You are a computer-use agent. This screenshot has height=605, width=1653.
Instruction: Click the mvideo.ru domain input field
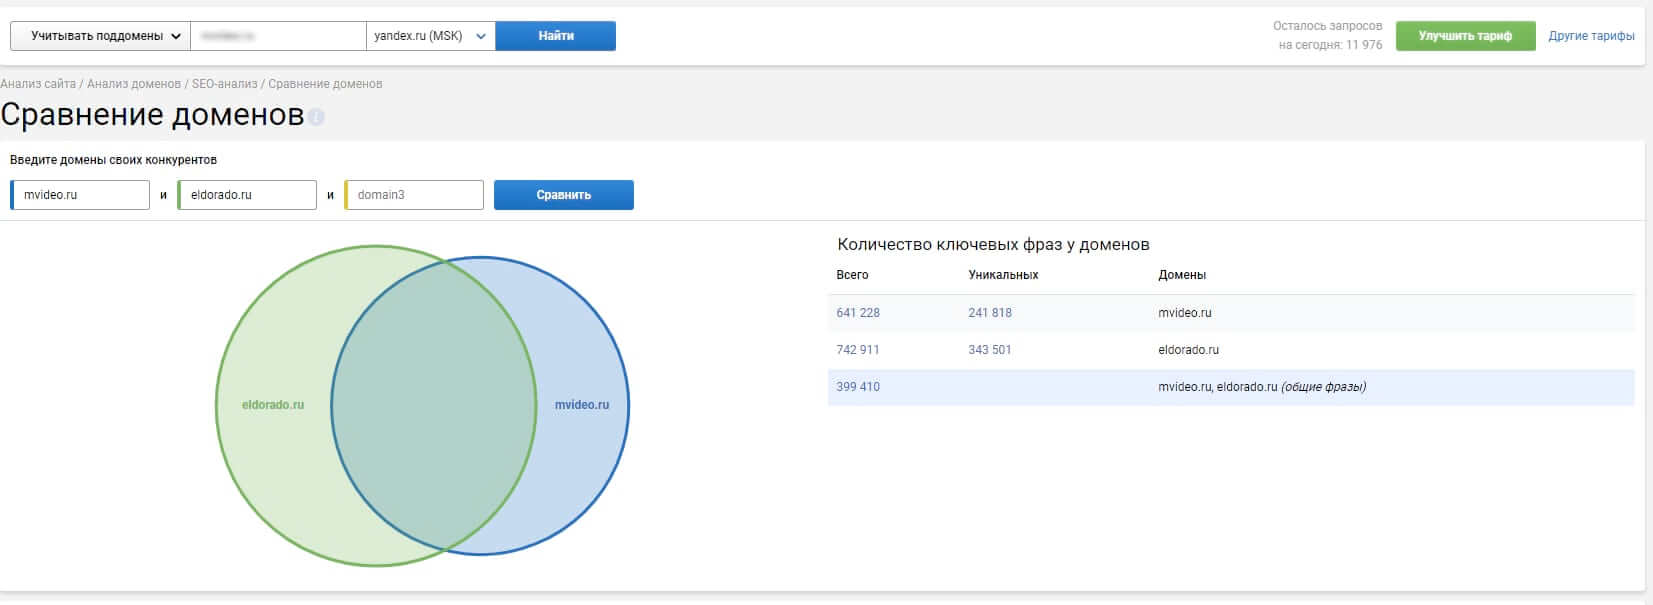(x=80, y=195)
